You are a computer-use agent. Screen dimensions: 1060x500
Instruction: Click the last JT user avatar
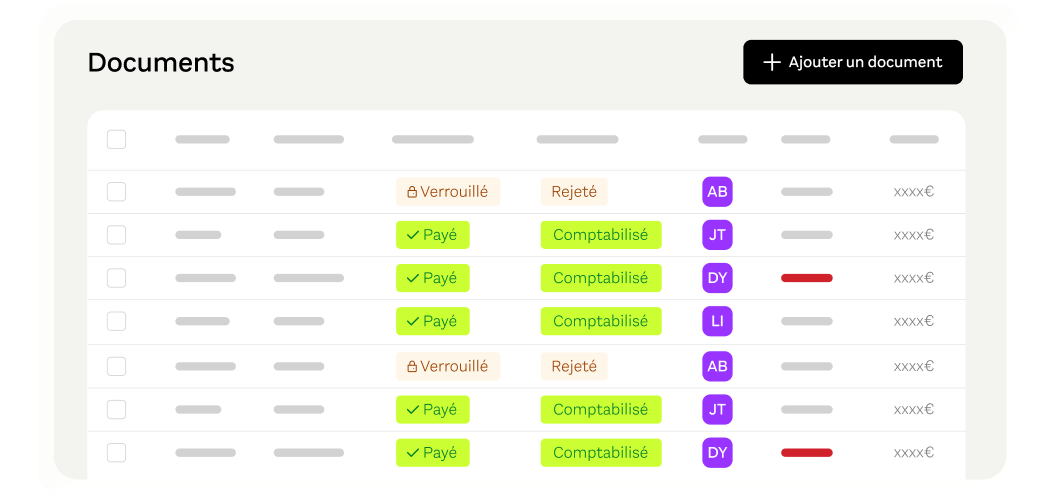[x=717, y=409]
